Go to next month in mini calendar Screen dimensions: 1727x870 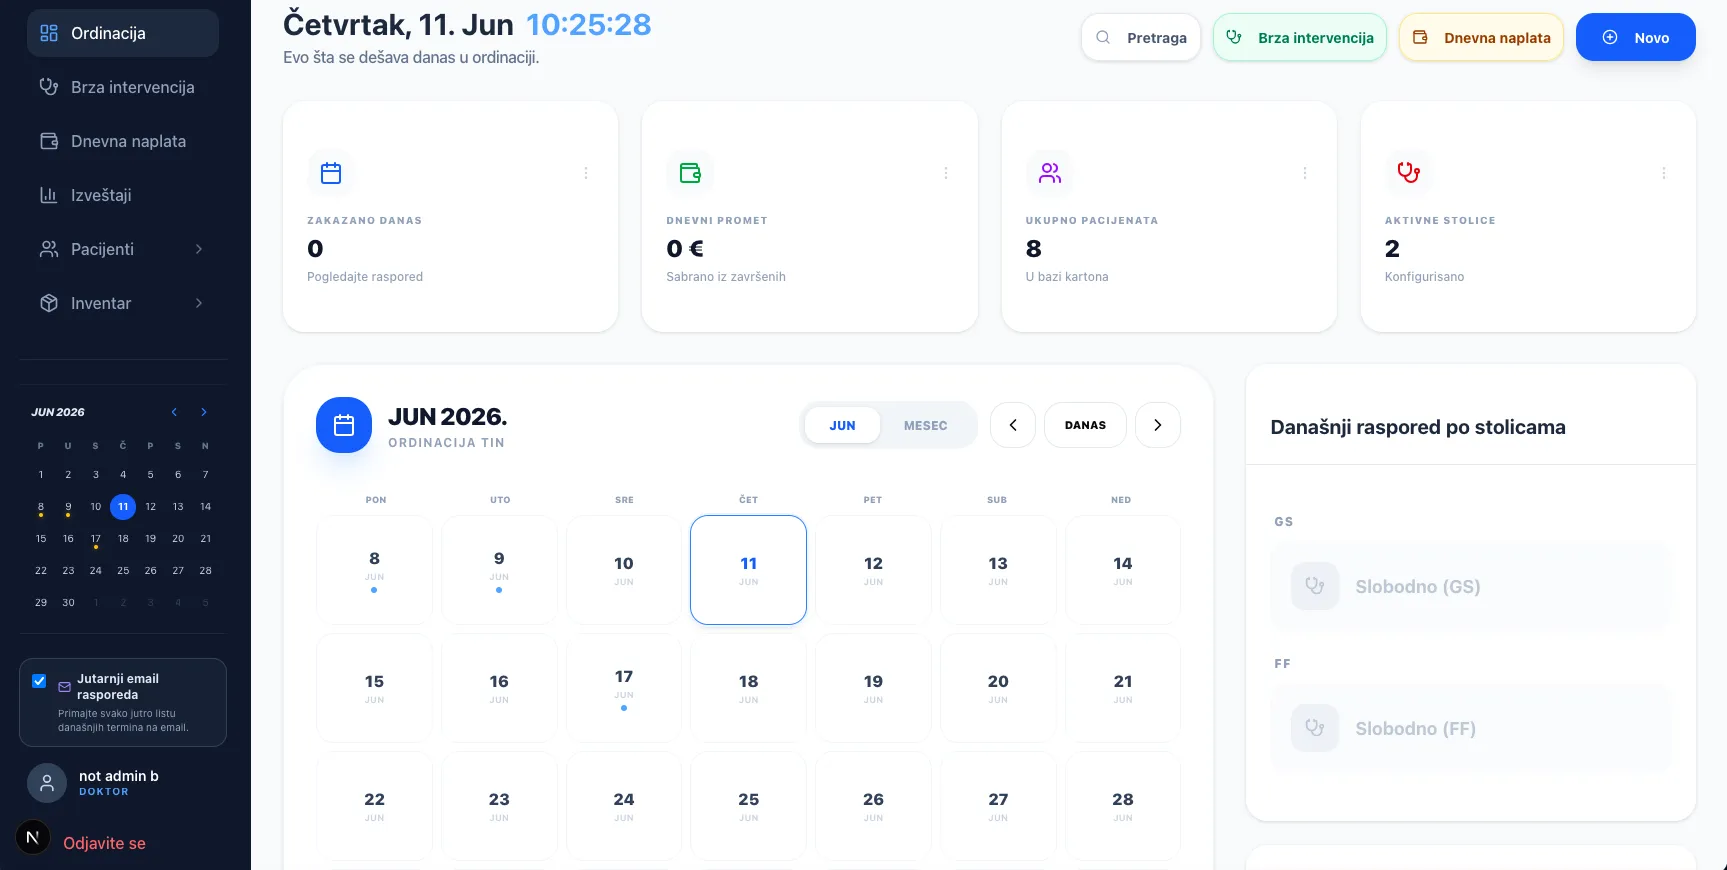point(204,412)
